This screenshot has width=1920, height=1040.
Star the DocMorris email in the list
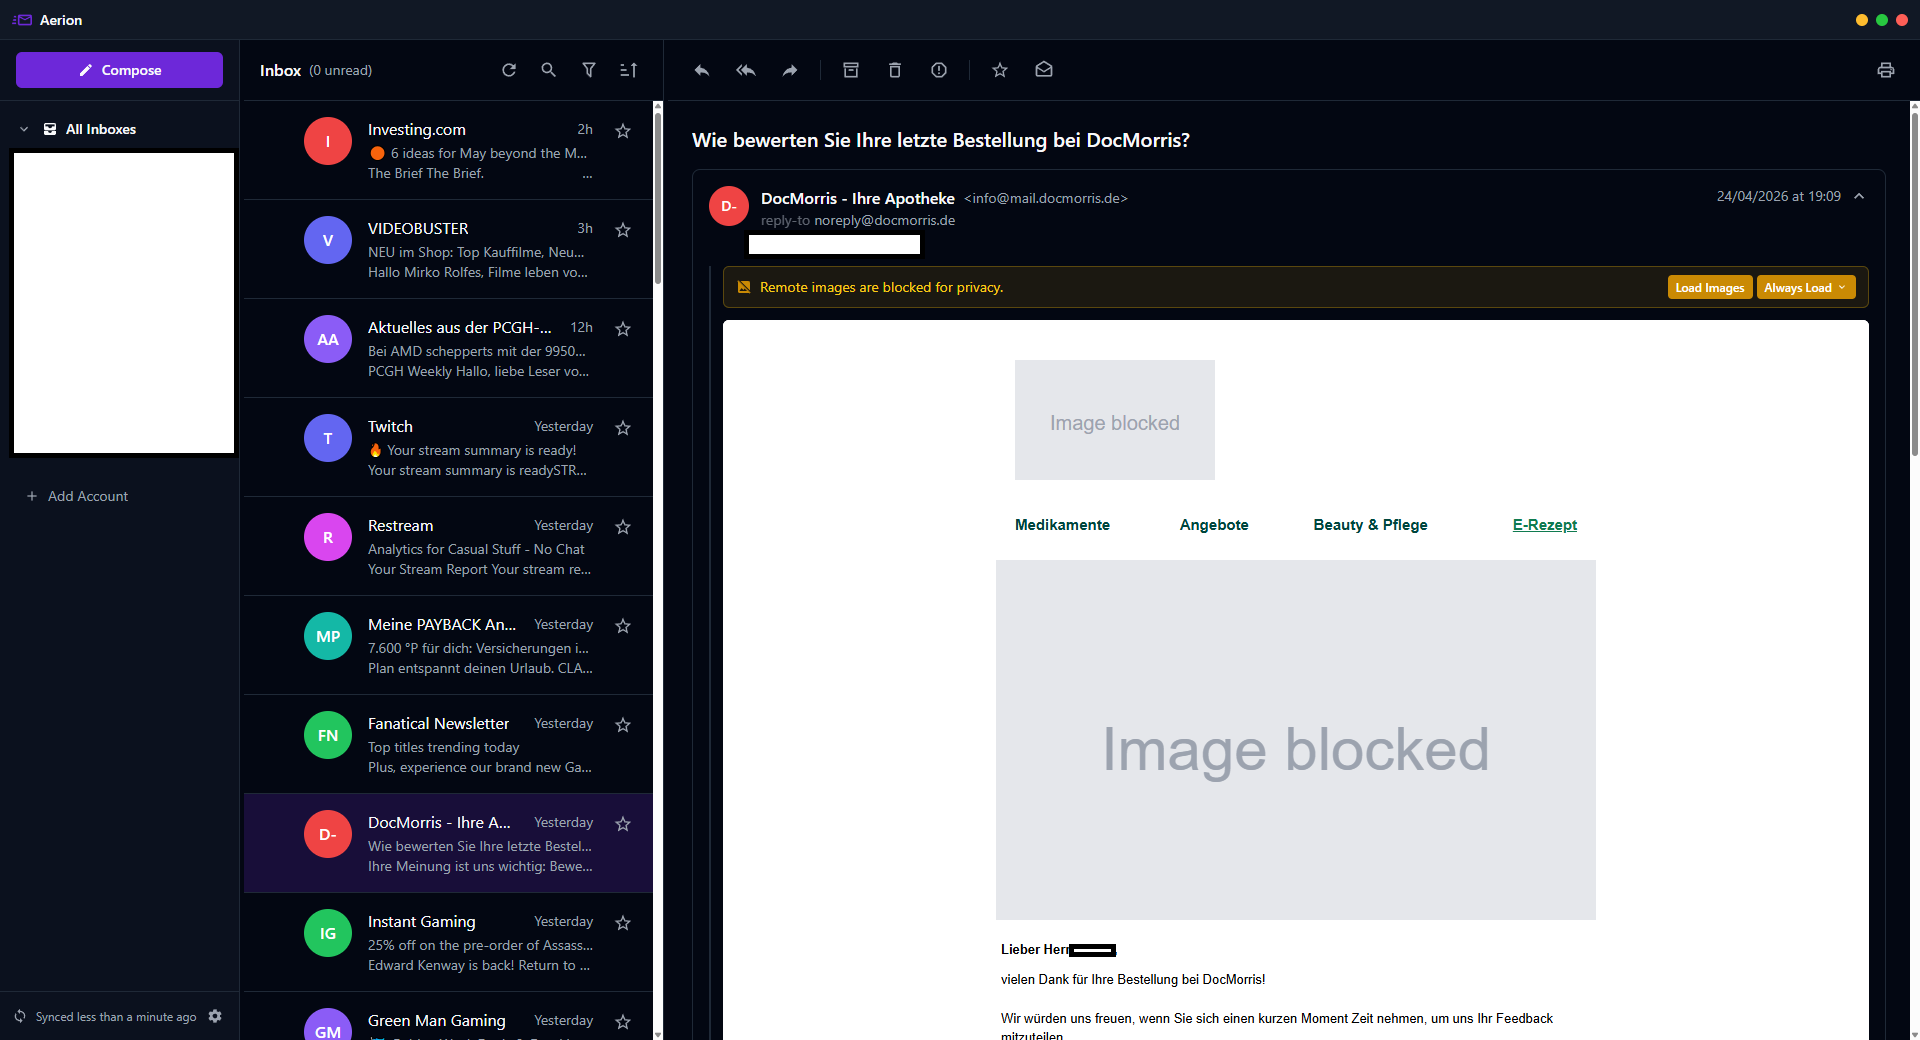pos(623,824)
